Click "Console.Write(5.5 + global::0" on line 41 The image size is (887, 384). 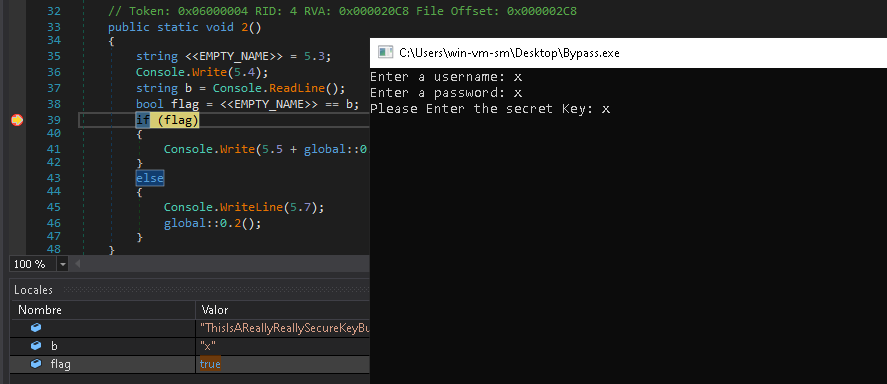pyautogui.click(x=266, y=149)
